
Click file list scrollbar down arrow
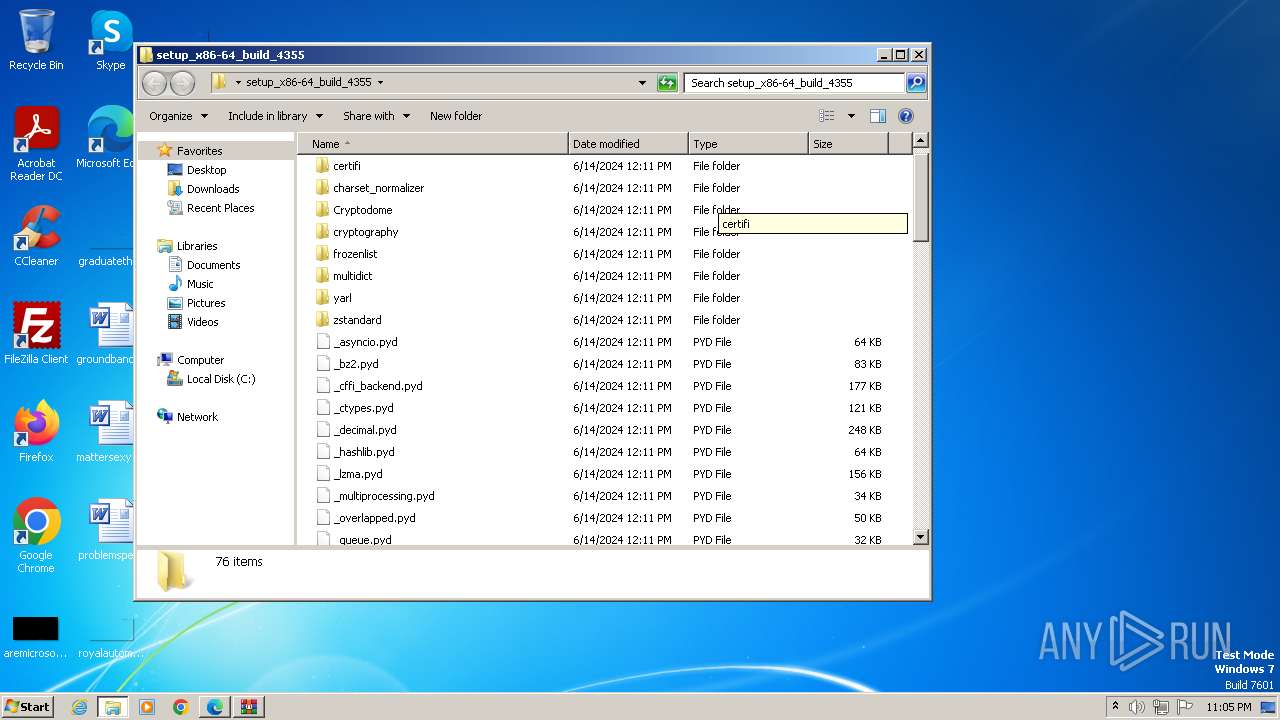tap(921, 537)
